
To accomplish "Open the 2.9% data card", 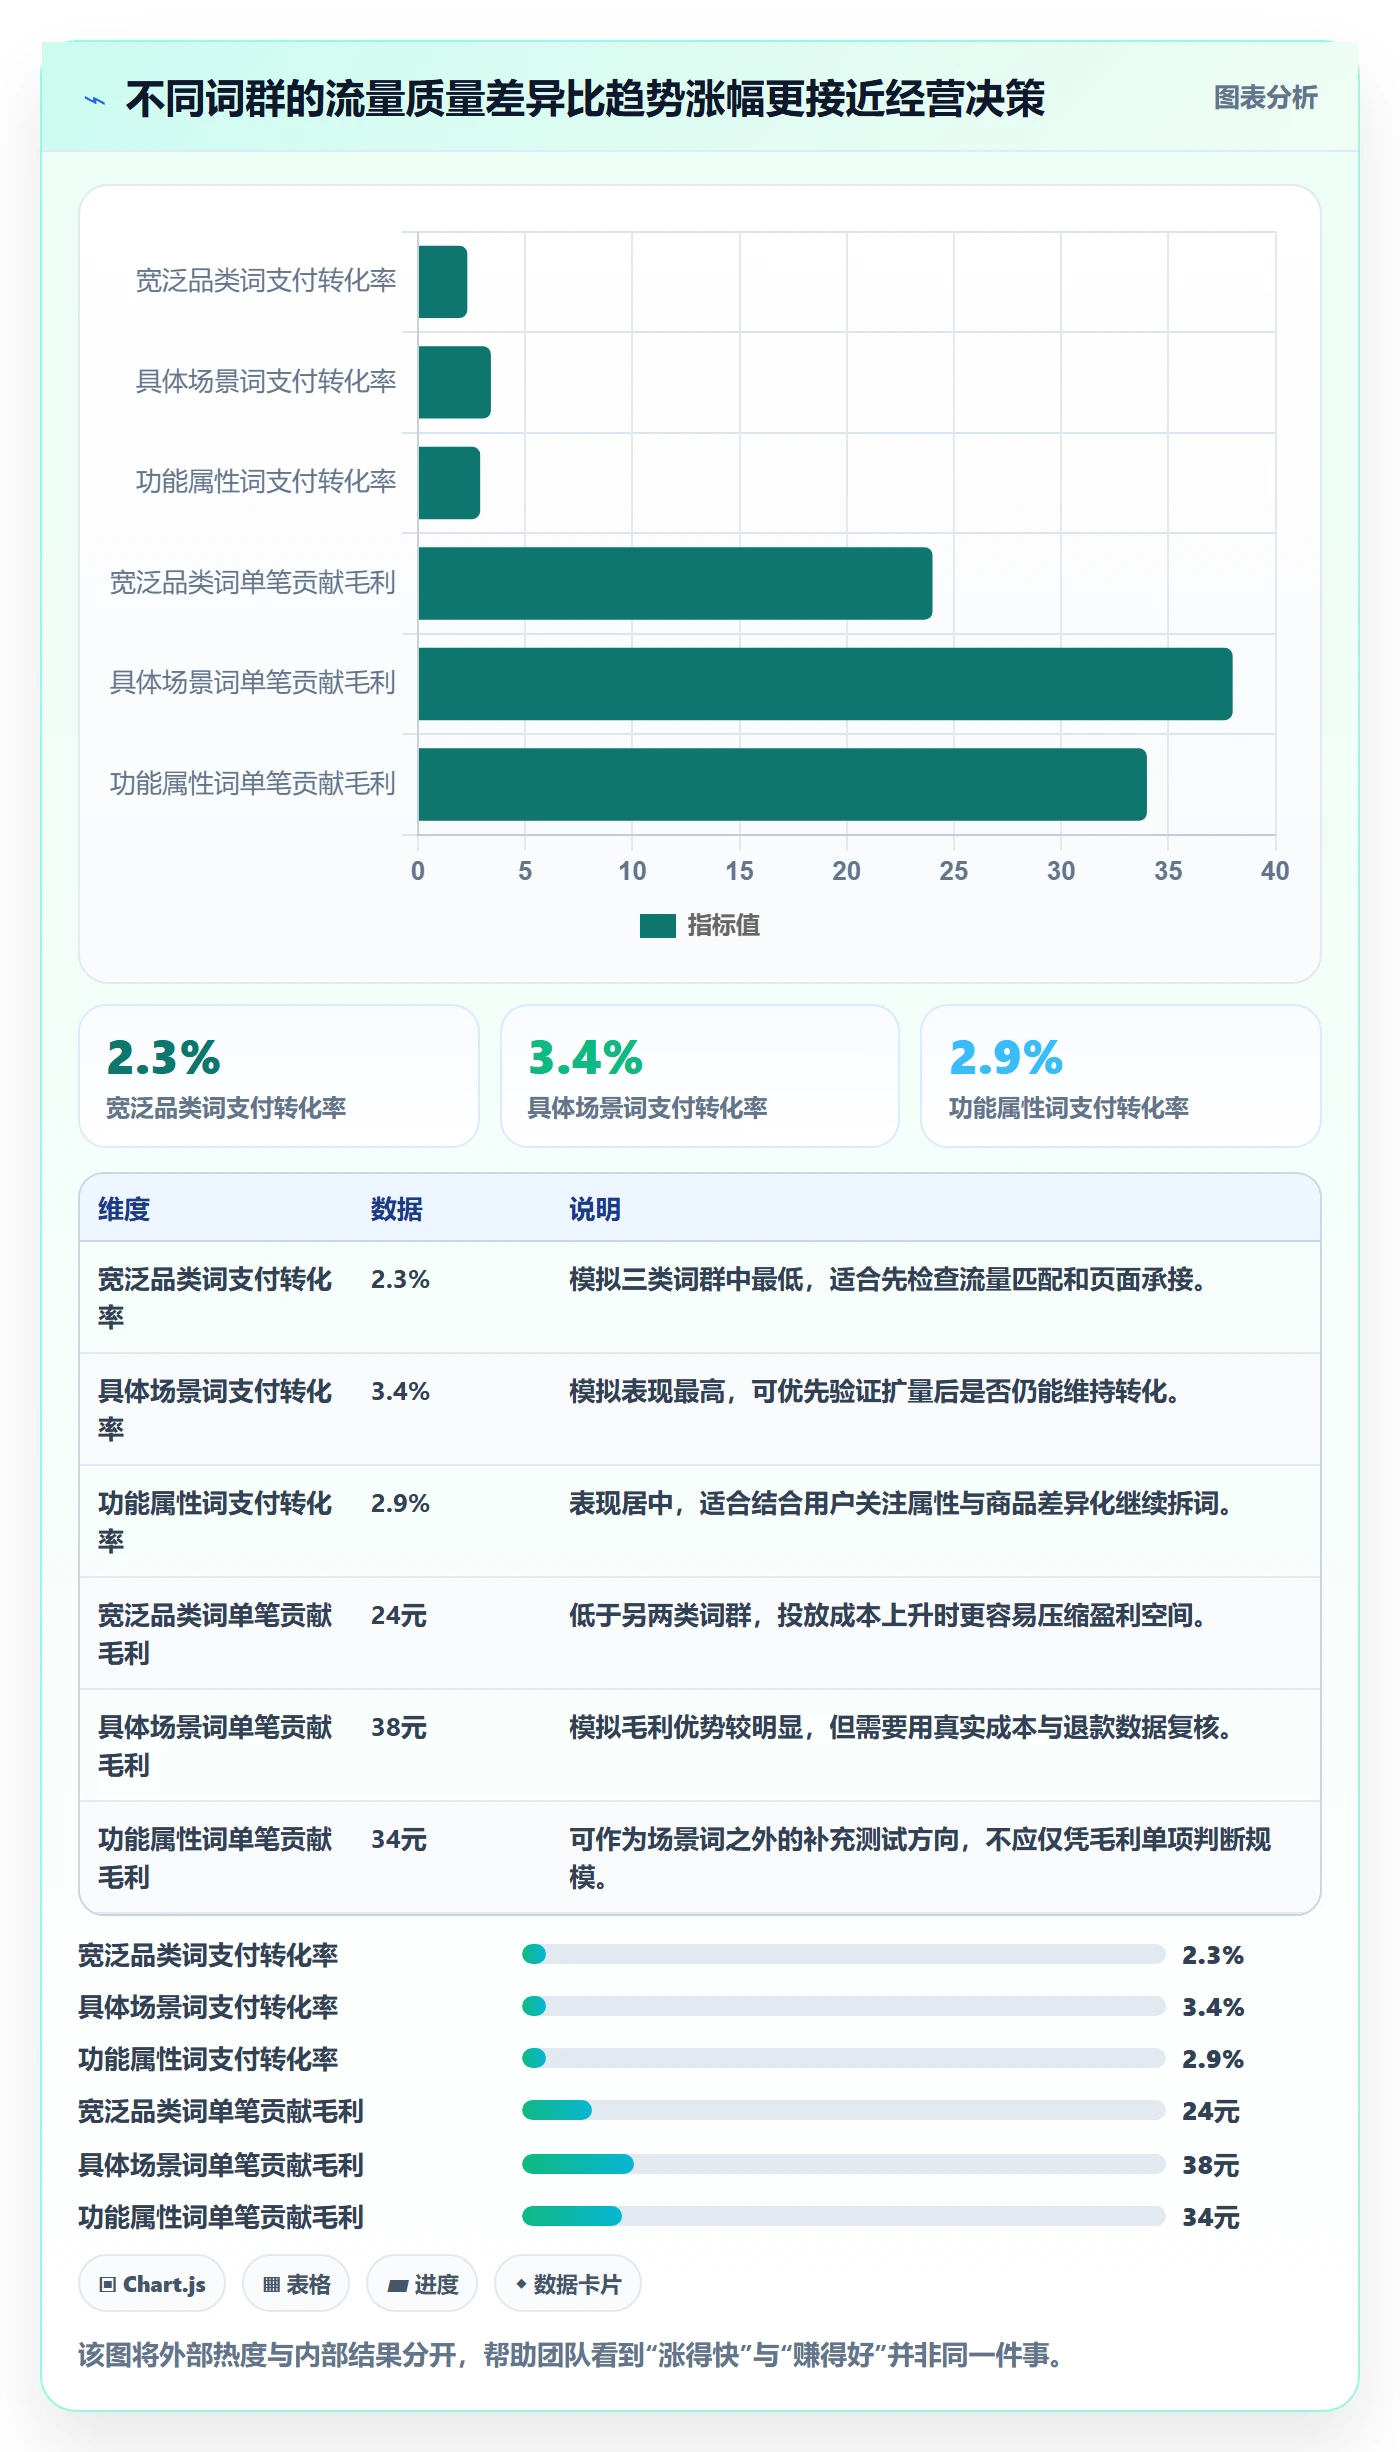I will click(1121, 1076).
